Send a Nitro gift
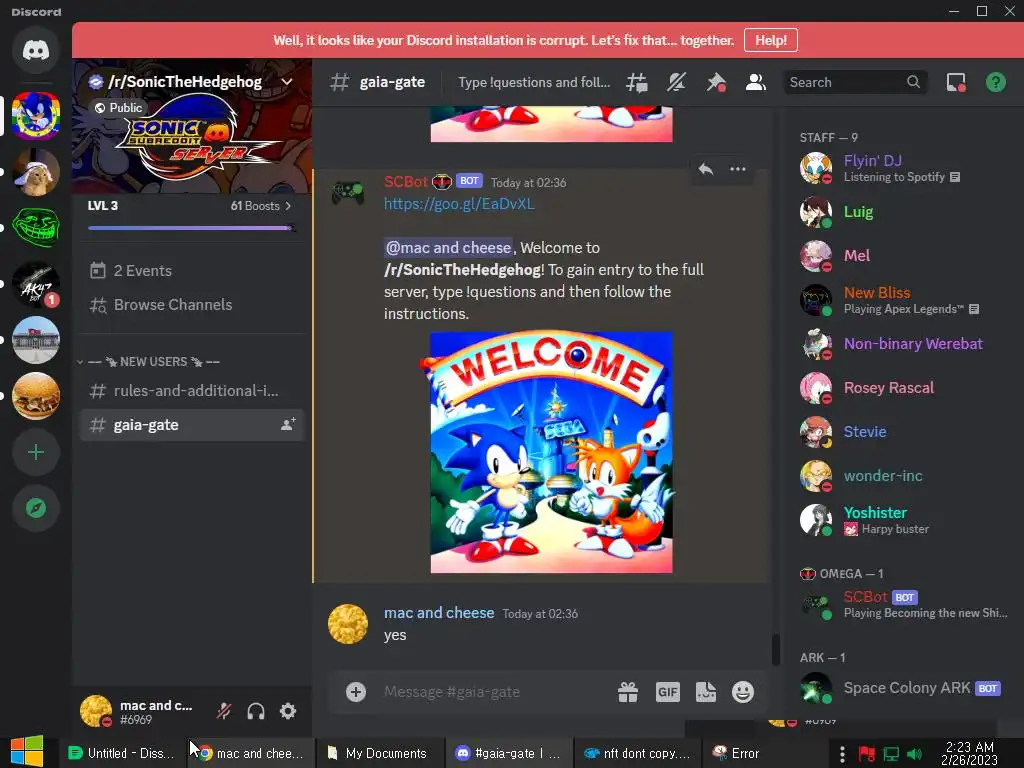 tap(628, 692)
